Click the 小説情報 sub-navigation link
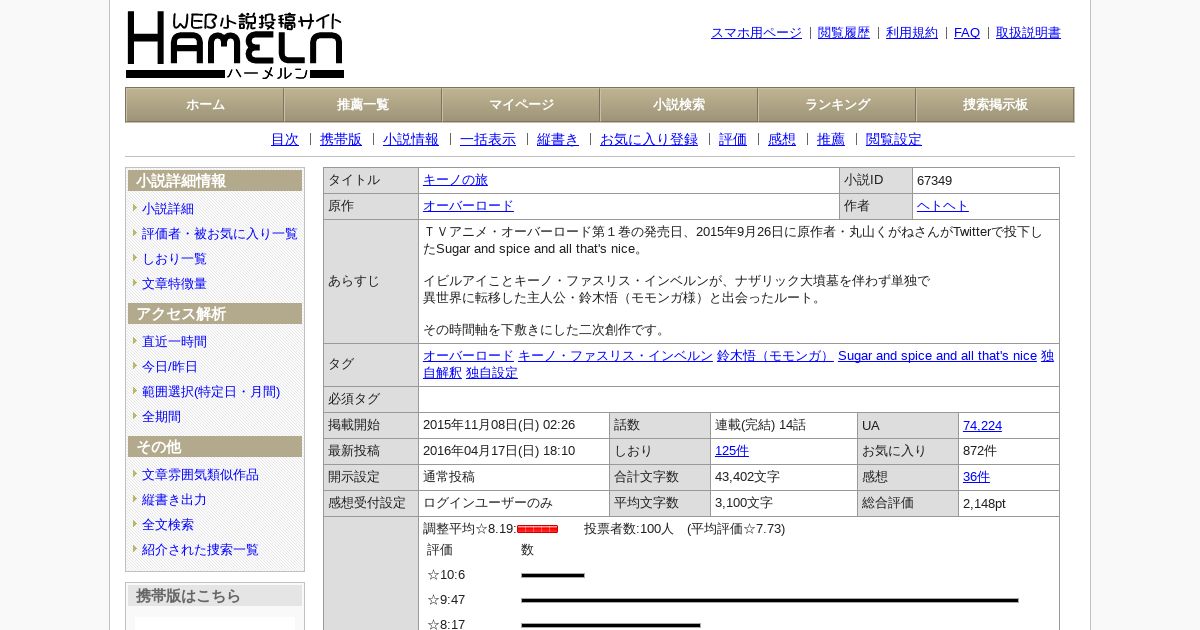Viewport: 1200px width, 630px height. click(411, 140)
